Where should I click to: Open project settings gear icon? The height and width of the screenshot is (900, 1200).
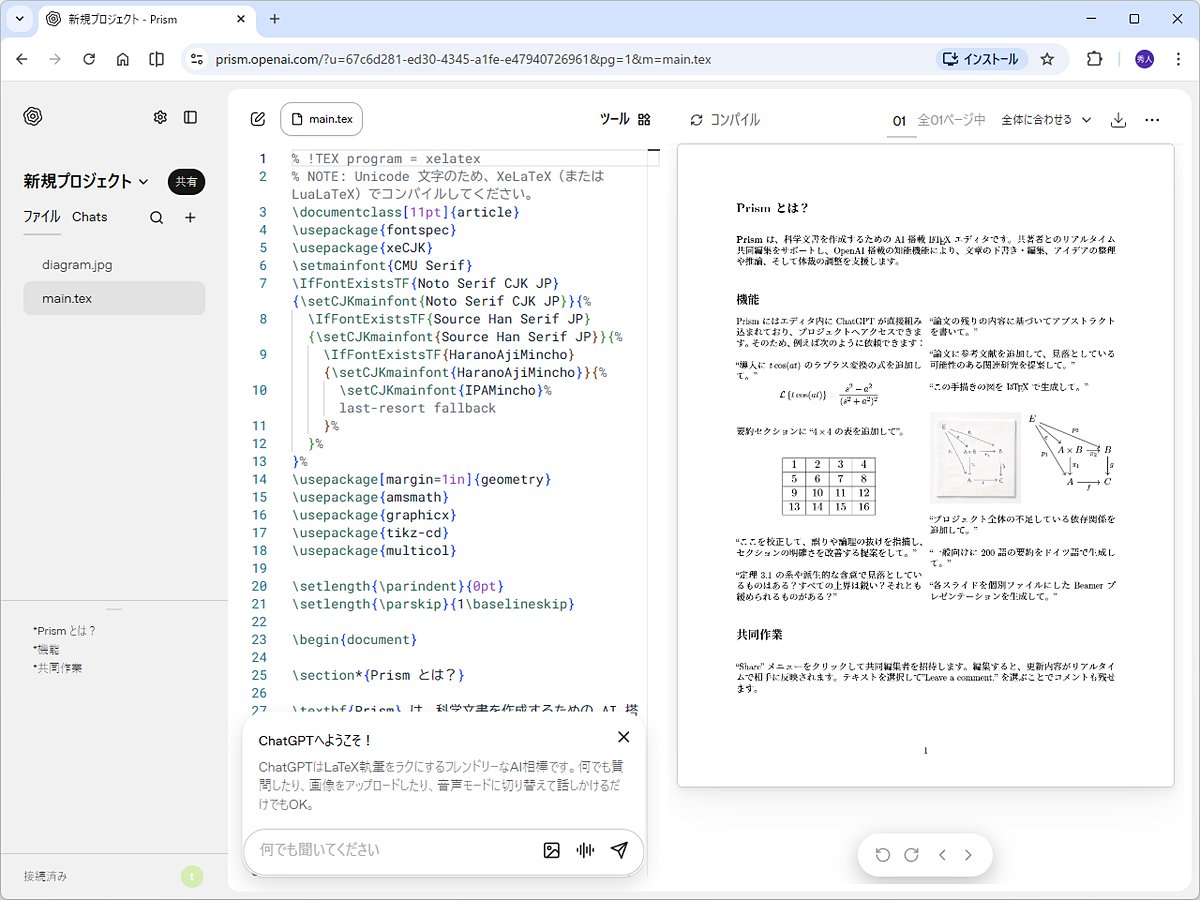(160, 117)
